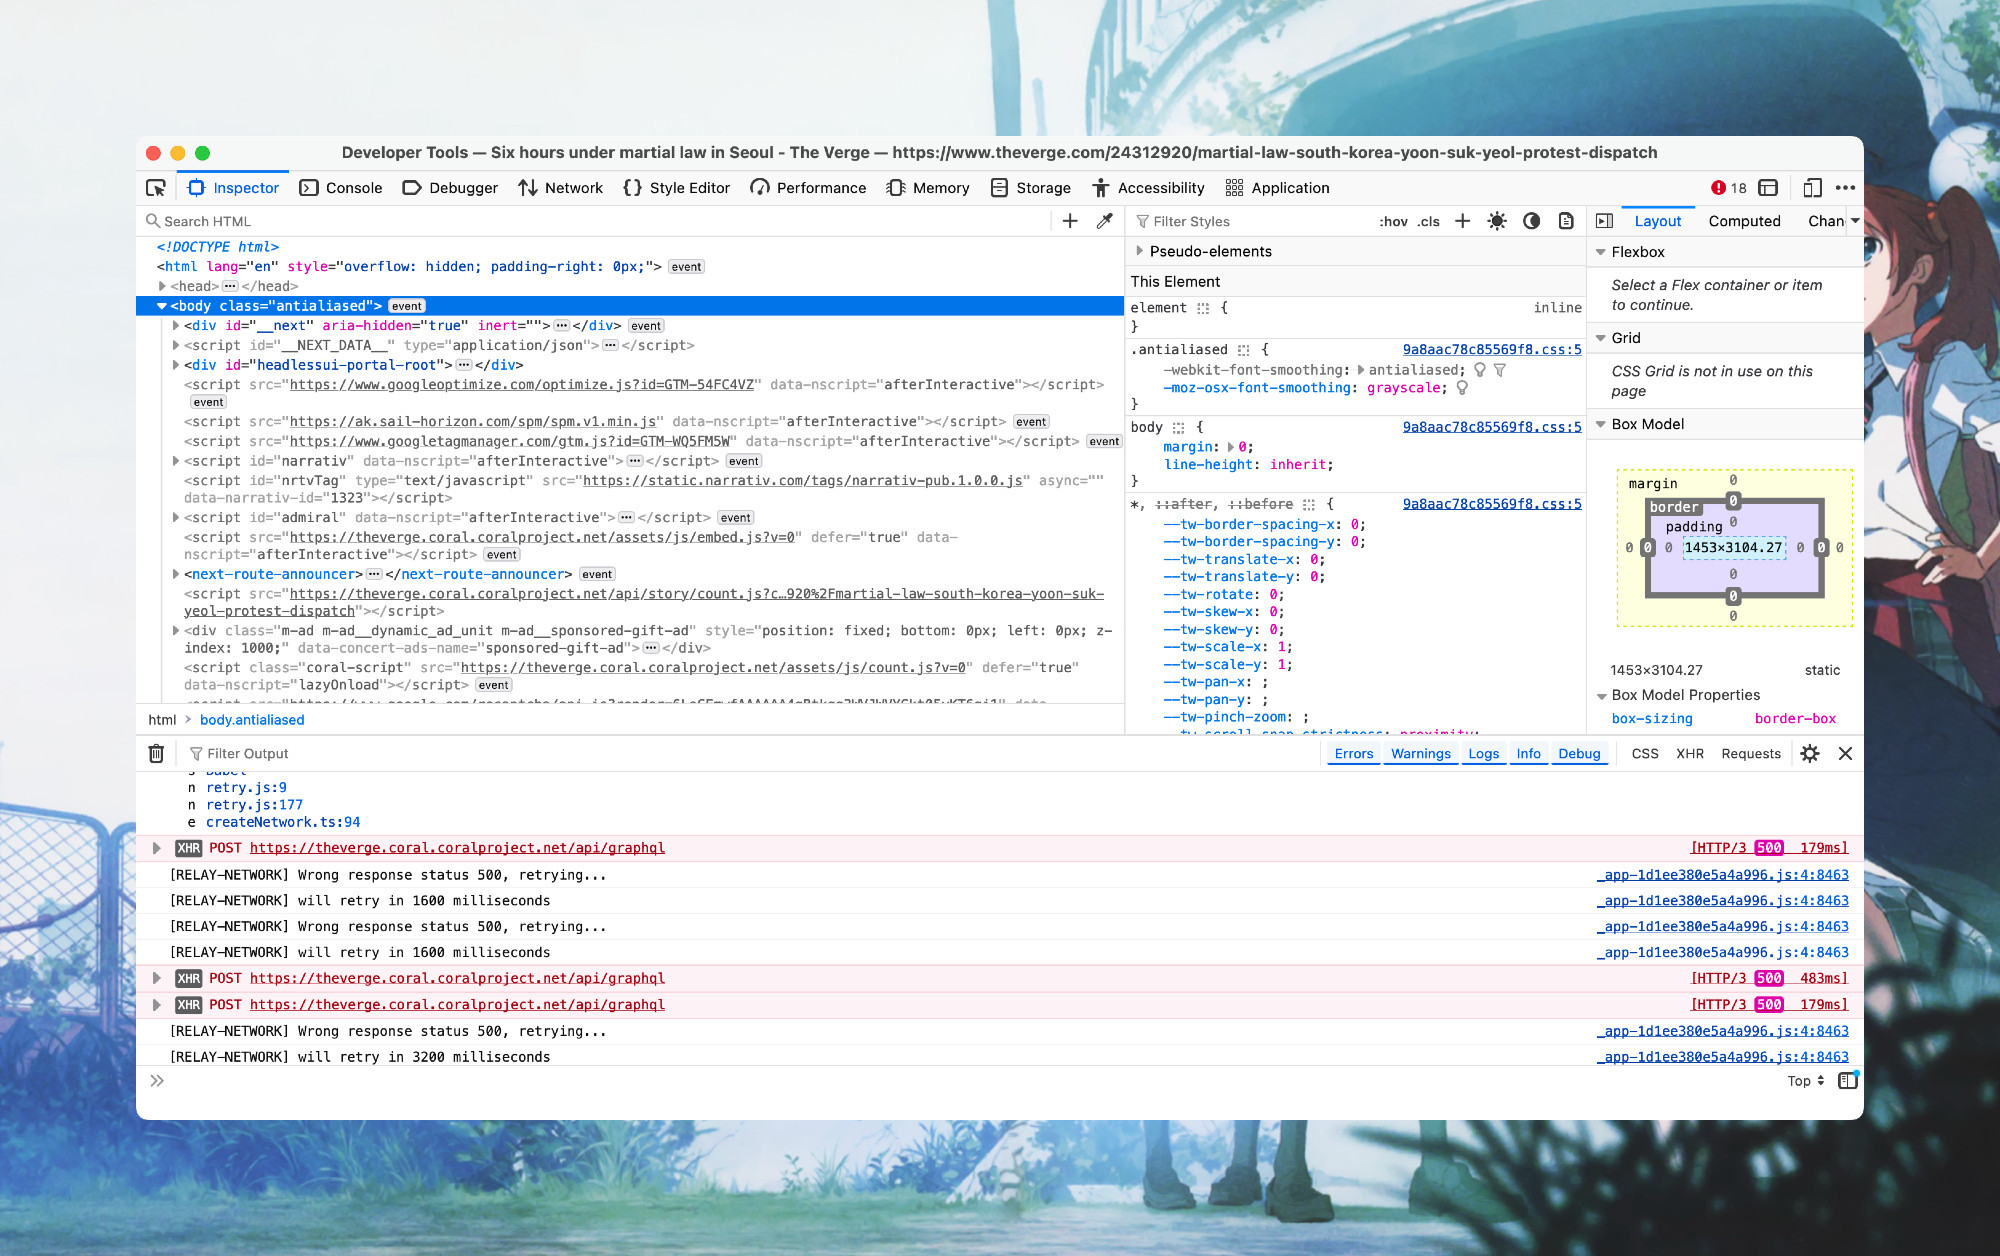
Task: Open stylesheet link for .antialiased rule
Action: [x=1492, y=350]
